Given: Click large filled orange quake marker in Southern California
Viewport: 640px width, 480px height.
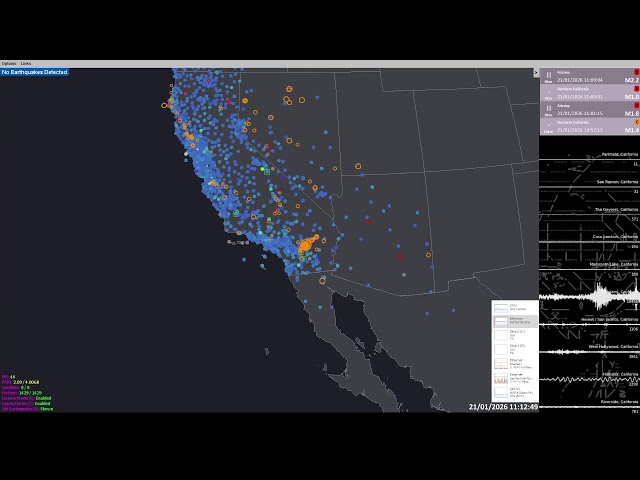Looking at the screenshot, I should coord(305,246).
